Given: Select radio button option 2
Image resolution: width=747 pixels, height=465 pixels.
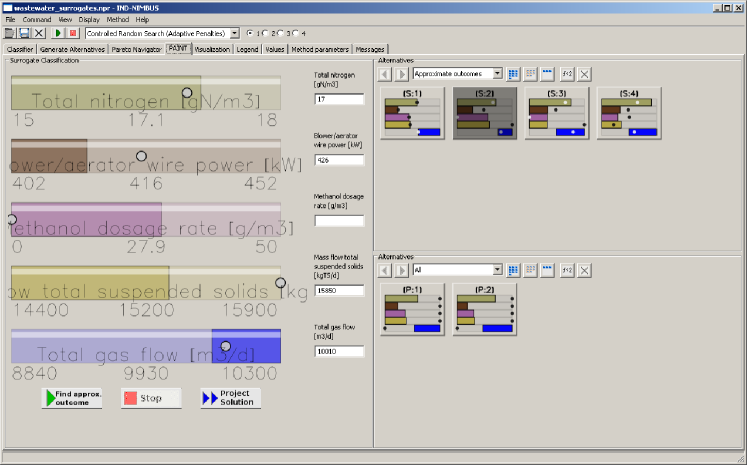Looking at the screenshot, I should (264, 33).
